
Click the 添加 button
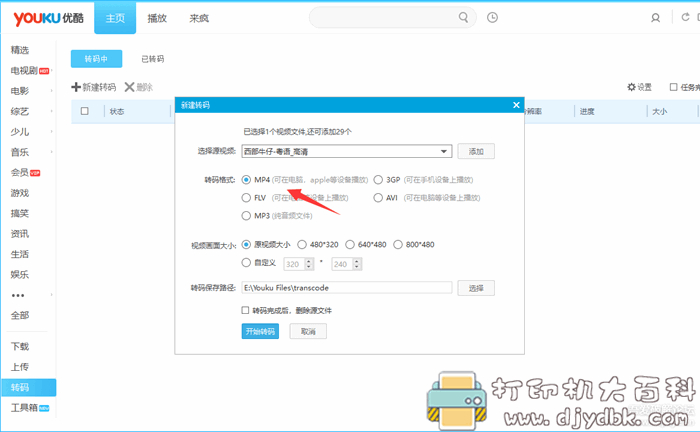[476, 151]
